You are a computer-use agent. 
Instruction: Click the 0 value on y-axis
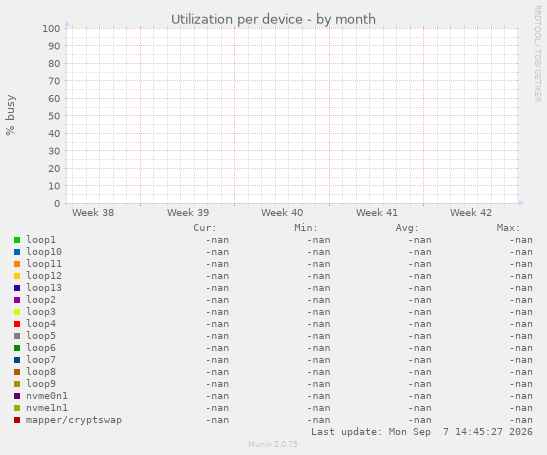tap(57, 204)
